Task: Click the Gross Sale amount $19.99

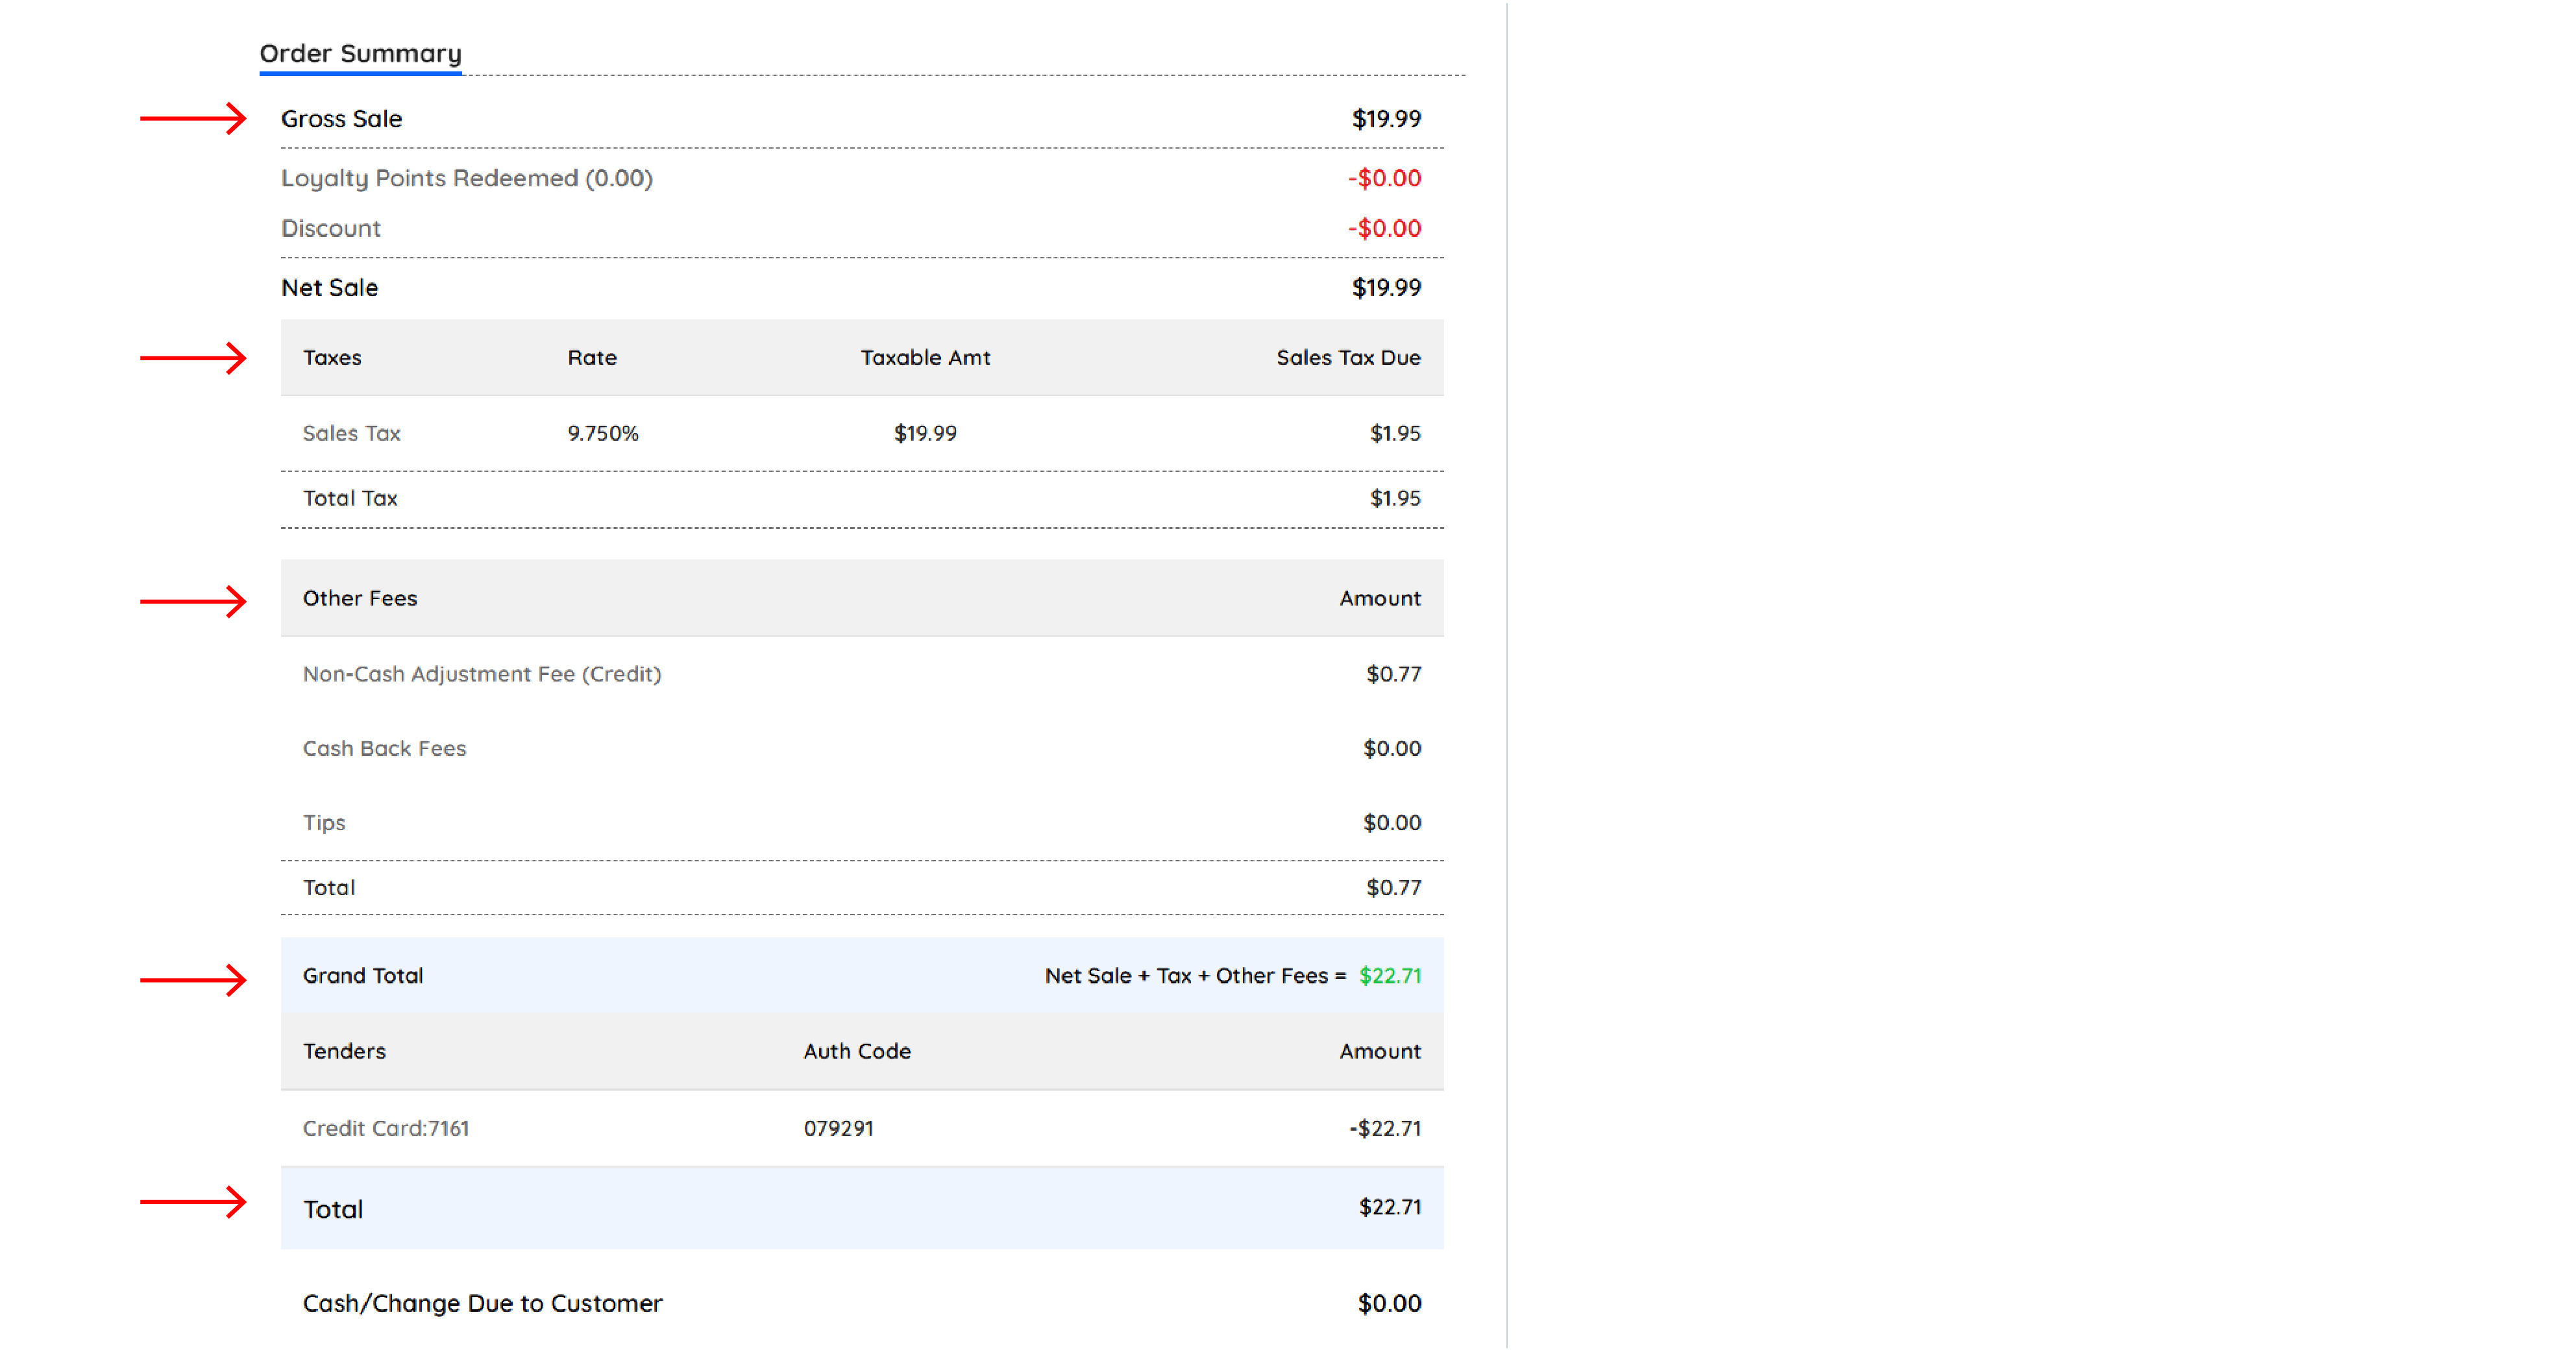Action: (x=1386, y=119)
